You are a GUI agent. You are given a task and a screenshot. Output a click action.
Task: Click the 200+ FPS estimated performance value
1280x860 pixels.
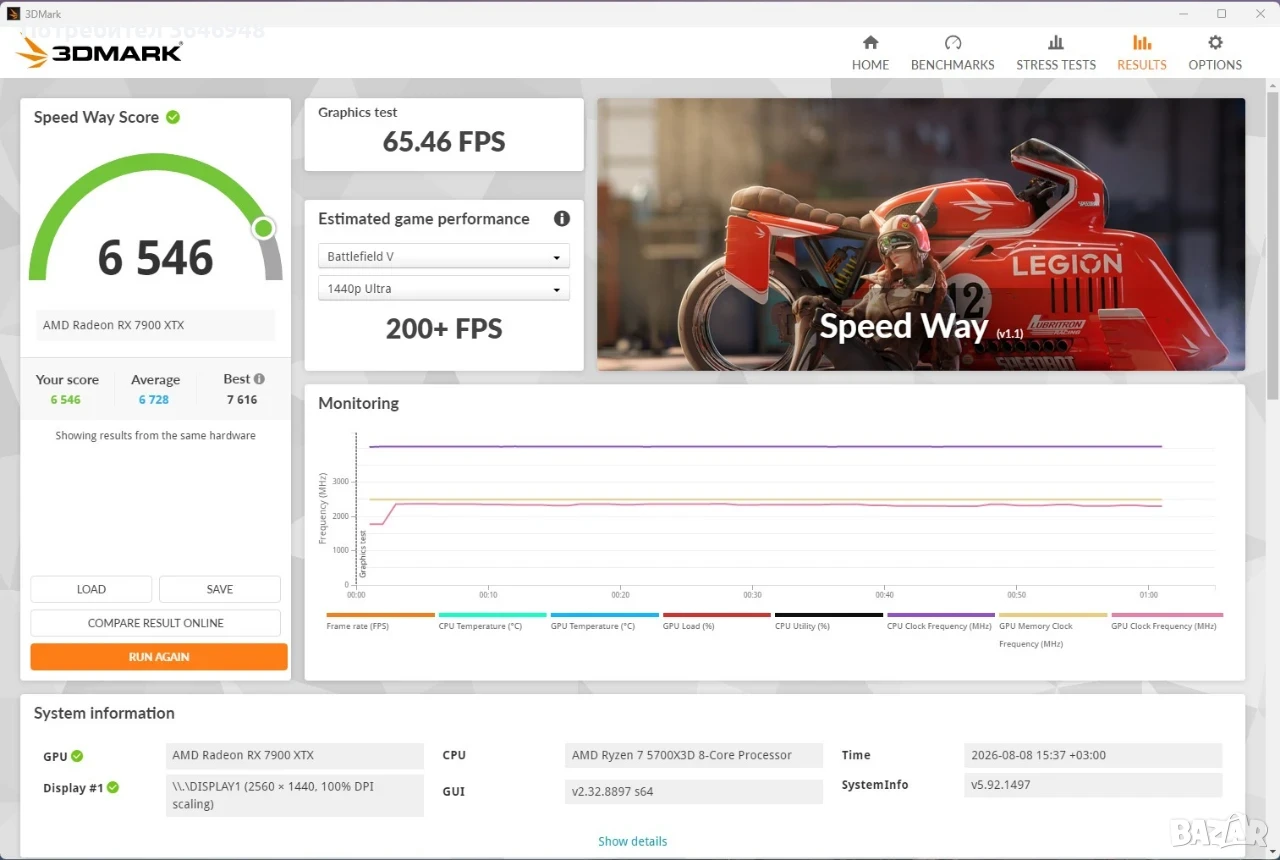tap(444, 329)
